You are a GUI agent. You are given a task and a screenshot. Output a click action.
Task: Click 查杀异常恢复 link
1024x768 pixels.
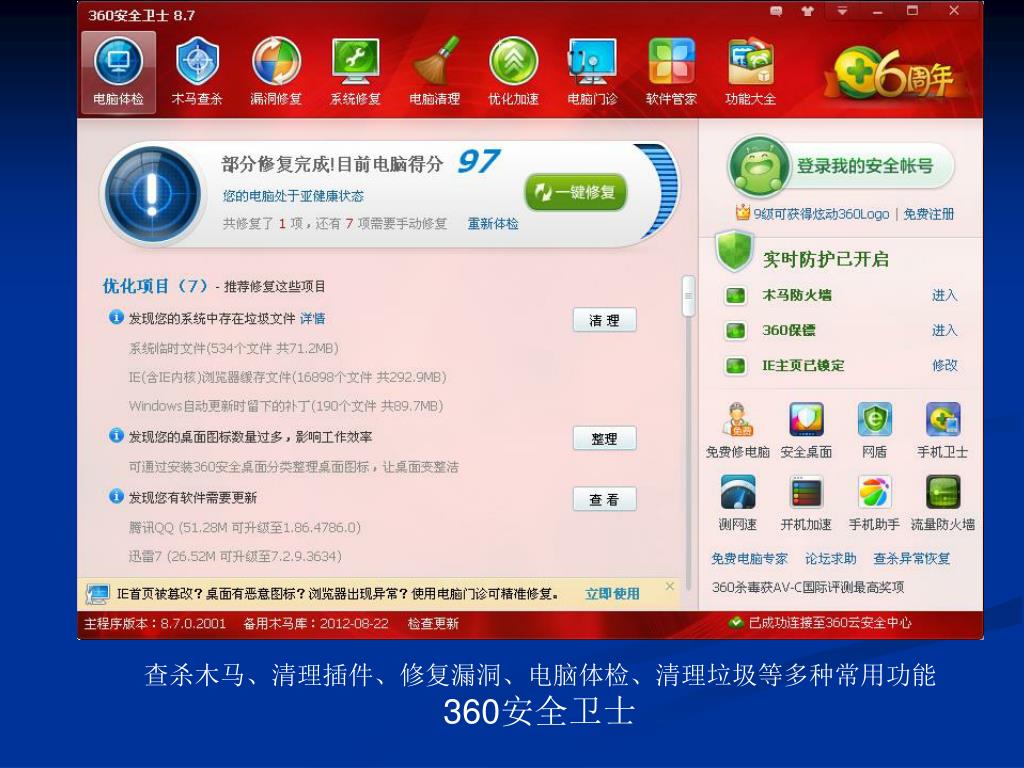click(x=912, y=559)
